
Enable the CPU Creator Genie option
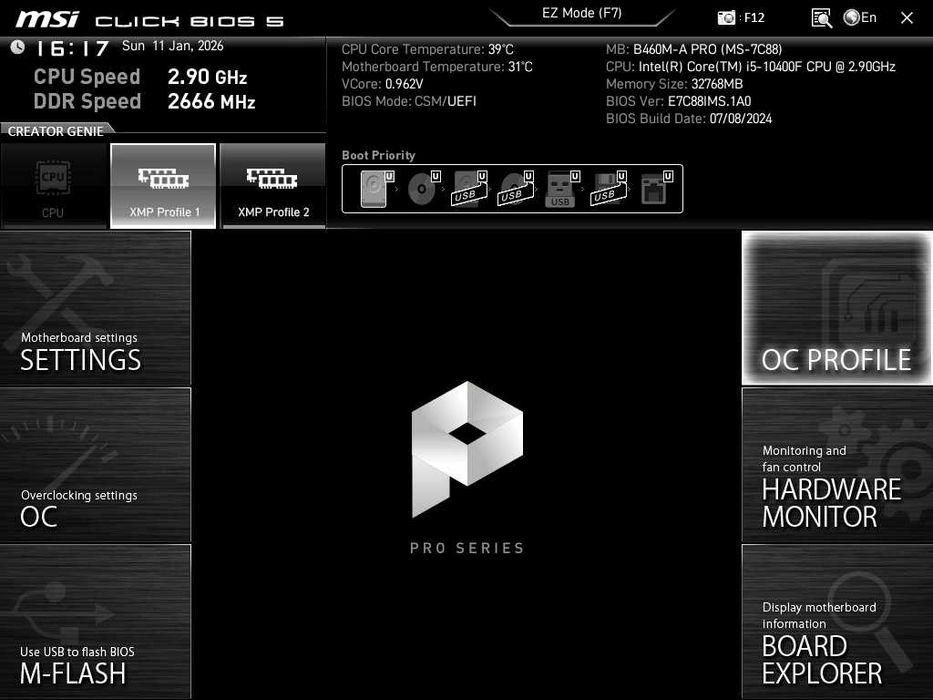pyautogui.click(x=54, y=186)
